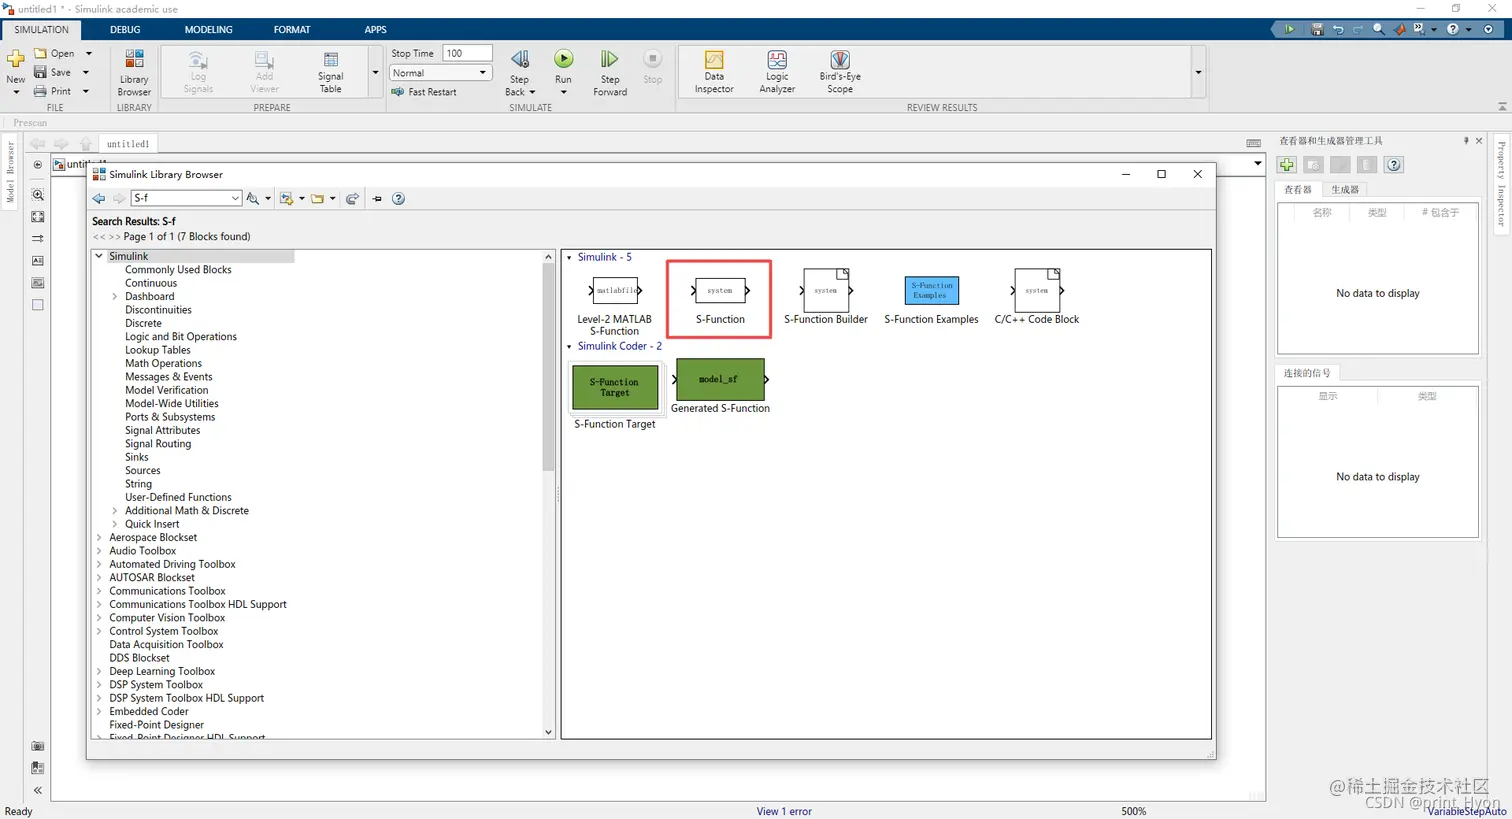This screenshot has width=1512, height=819.
Task: Click the viewer manager help icon
Action: [1394, 165]
